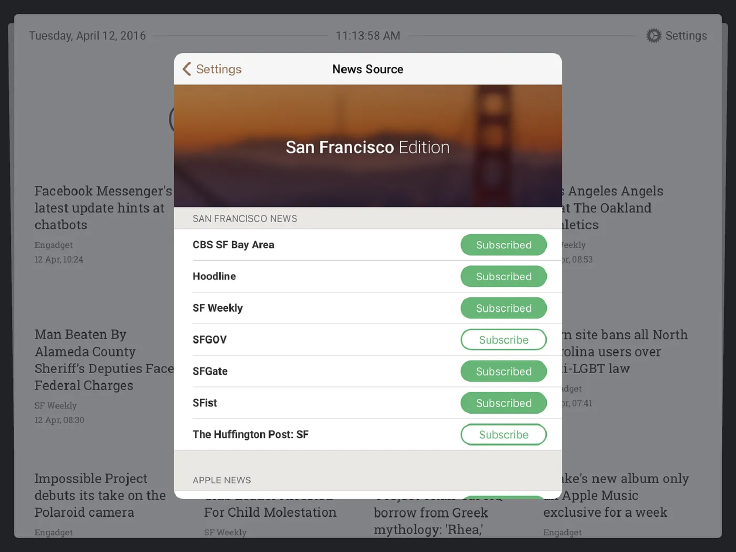Unsubscribe from SFist source
The height and width of the screenshot is (552, 736).
click(504, 403)
